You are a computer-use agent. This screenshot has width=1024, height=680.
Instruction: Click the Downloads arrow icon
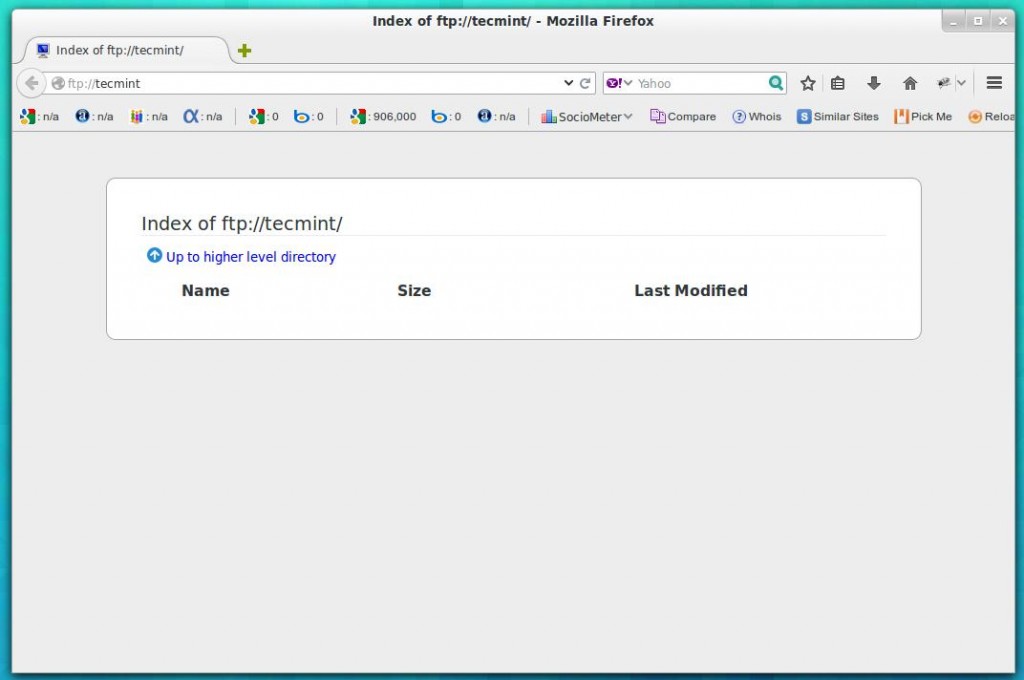tap(874, 83)
